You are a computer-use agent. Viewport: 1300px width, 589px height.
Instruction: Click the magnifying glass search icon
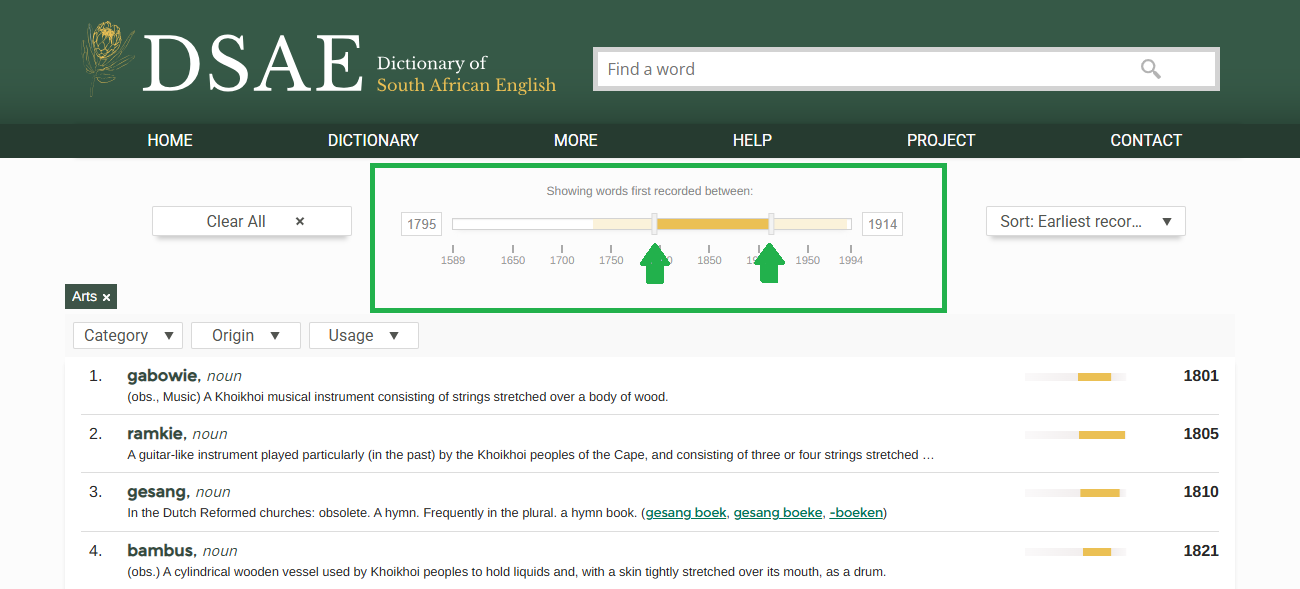click(x=1150, y=69)
